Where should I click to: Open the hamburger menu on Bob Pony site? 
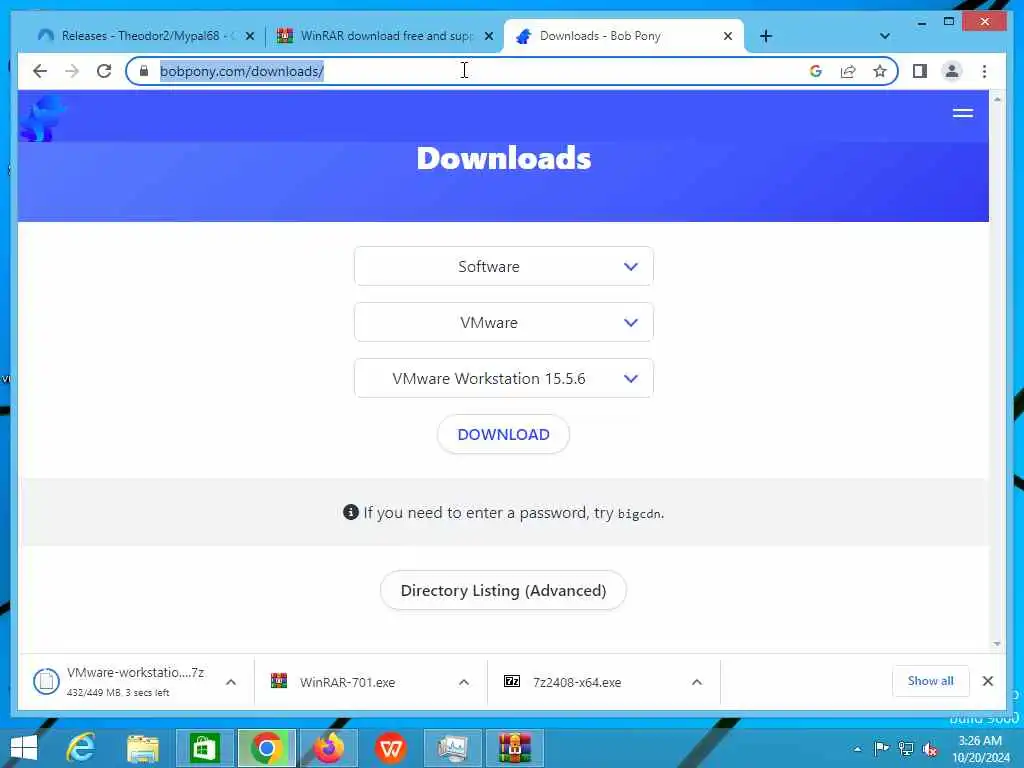(x=963, y=113)
